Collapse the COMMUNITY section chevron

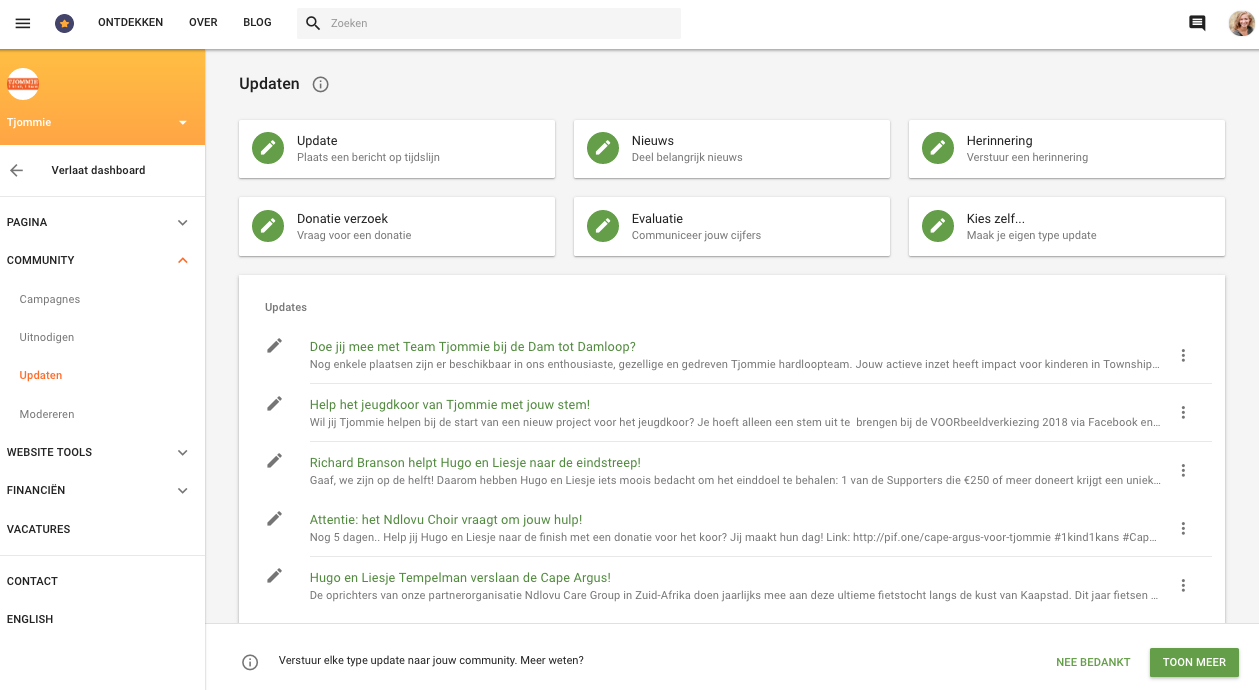182,260
